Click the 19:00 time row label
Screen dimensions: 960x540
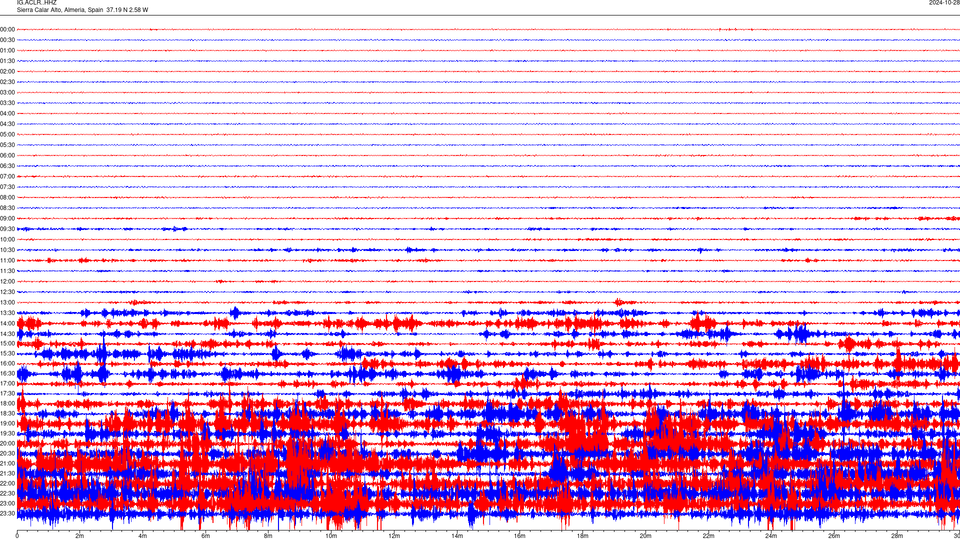[7, 423]
